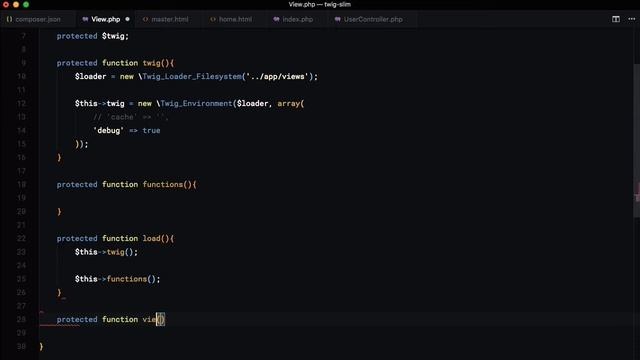This screenshot has width=640, height=360.
Task: Click the 'array(' keyword on line 12
Action: [291, 103]
